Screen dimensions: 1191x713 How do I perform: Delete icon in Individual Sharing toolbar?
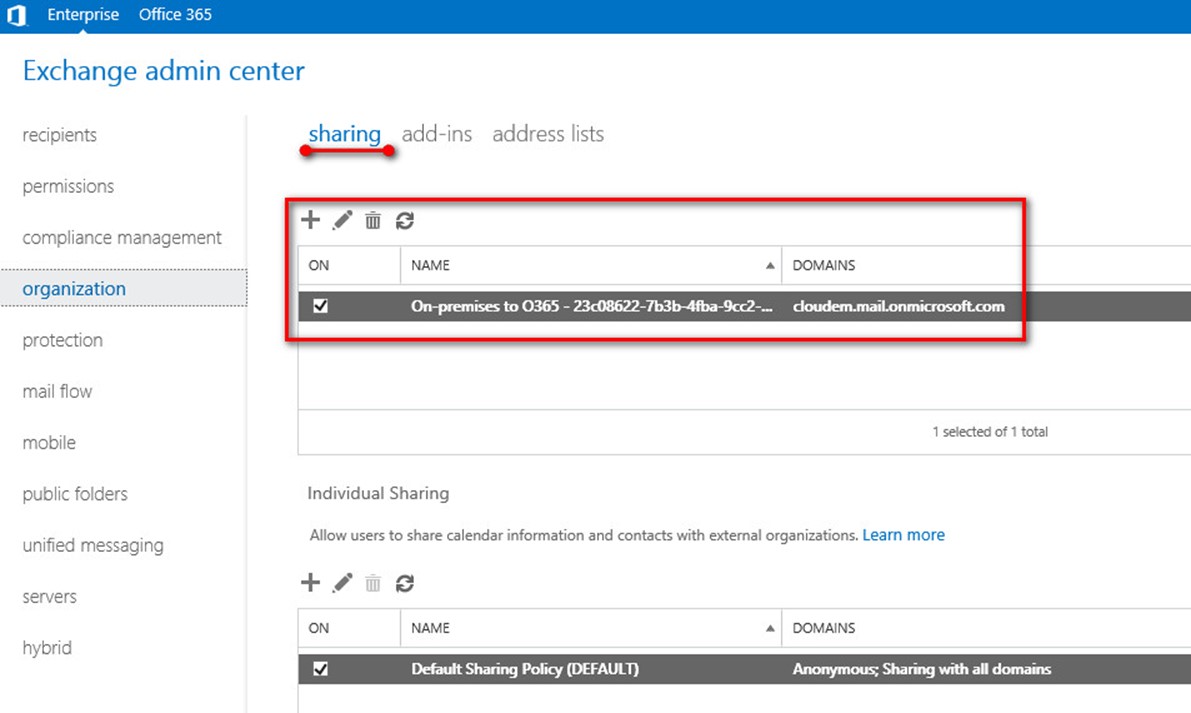(x=373, y=583)
